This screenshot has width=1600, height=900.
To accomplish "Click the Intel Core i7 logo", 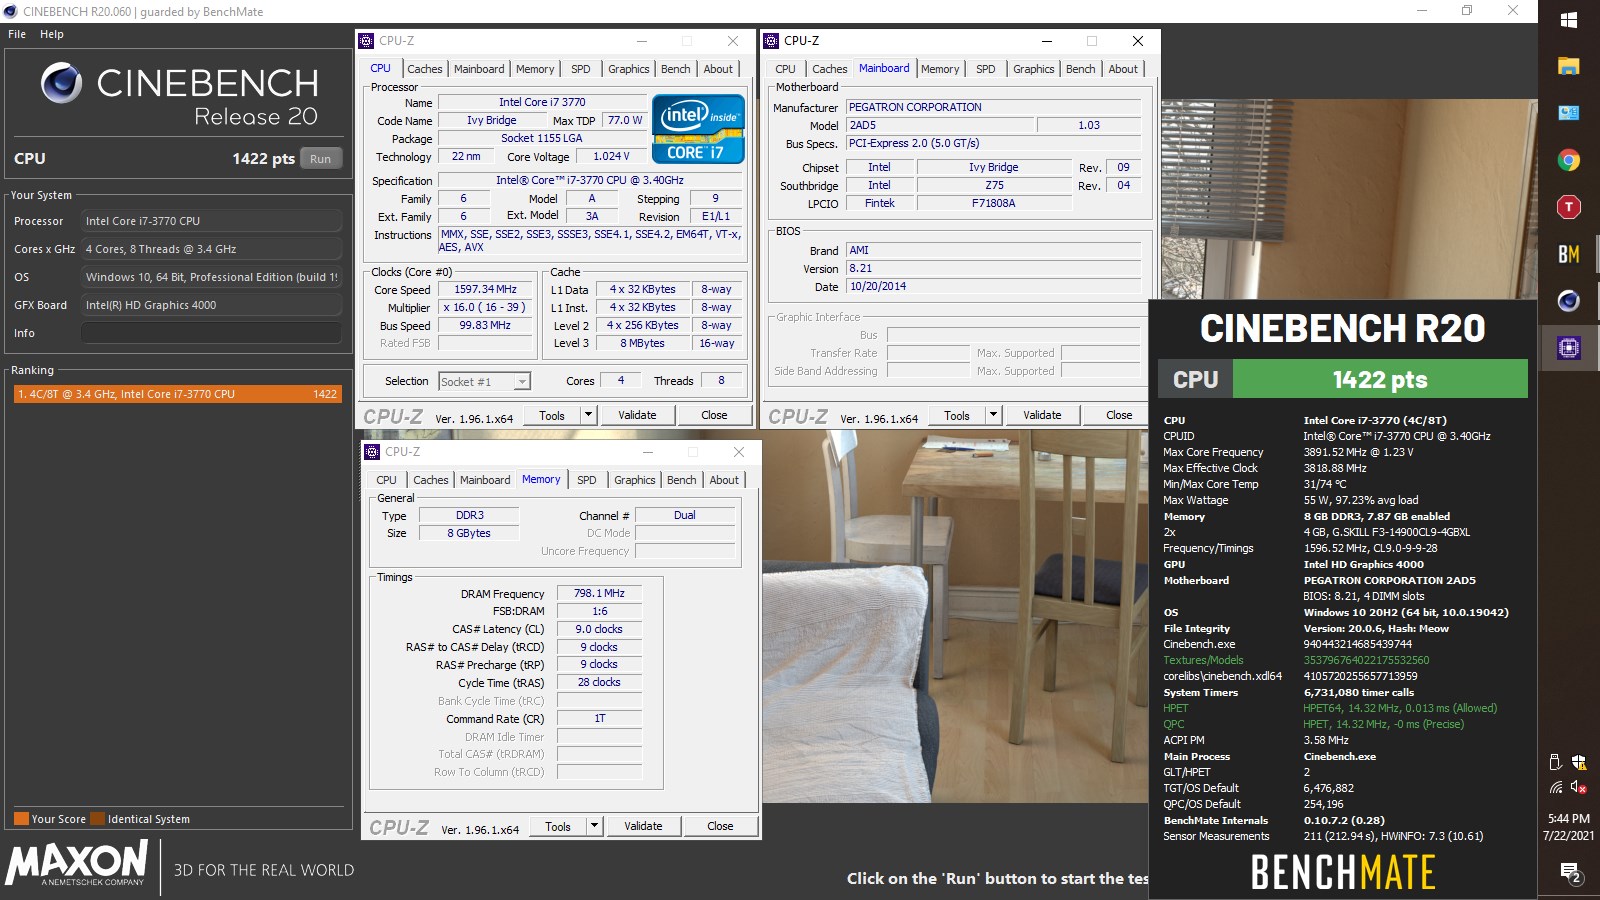I will coord(698,129).
